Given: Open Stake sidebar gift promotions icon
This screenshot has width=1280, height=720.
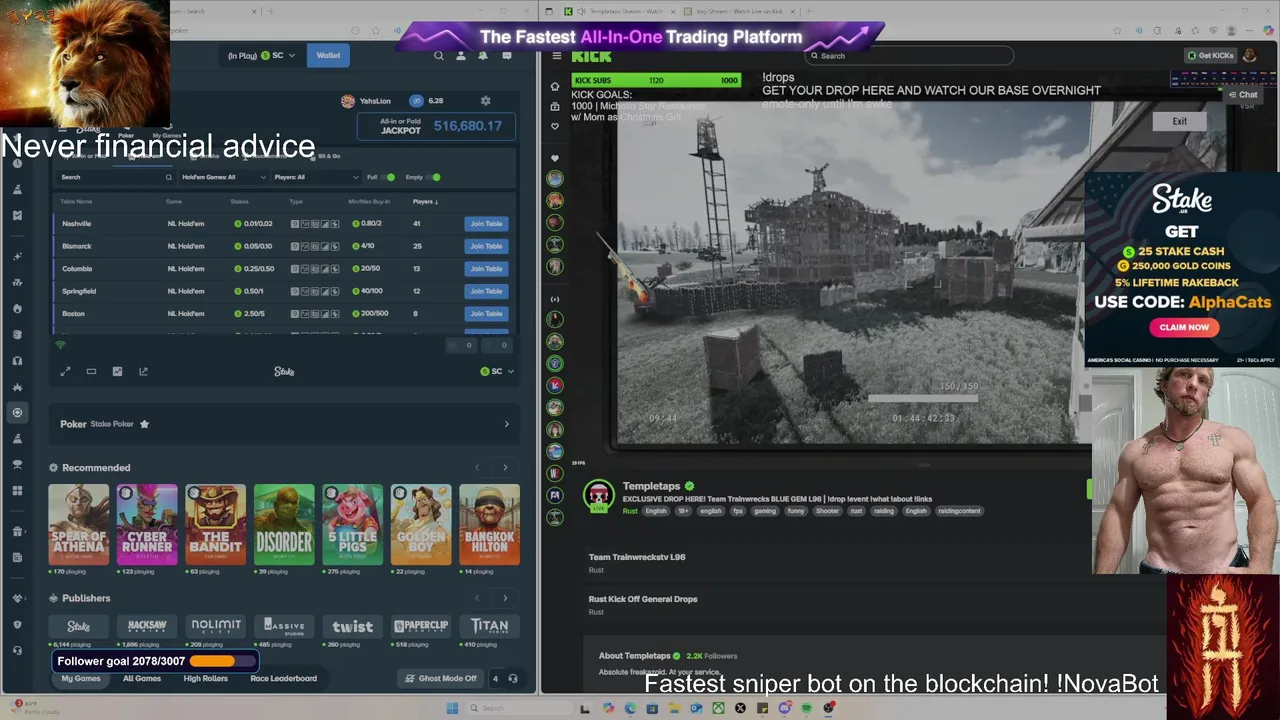Looking at the screenshot, I should click(x=17, y=531).
